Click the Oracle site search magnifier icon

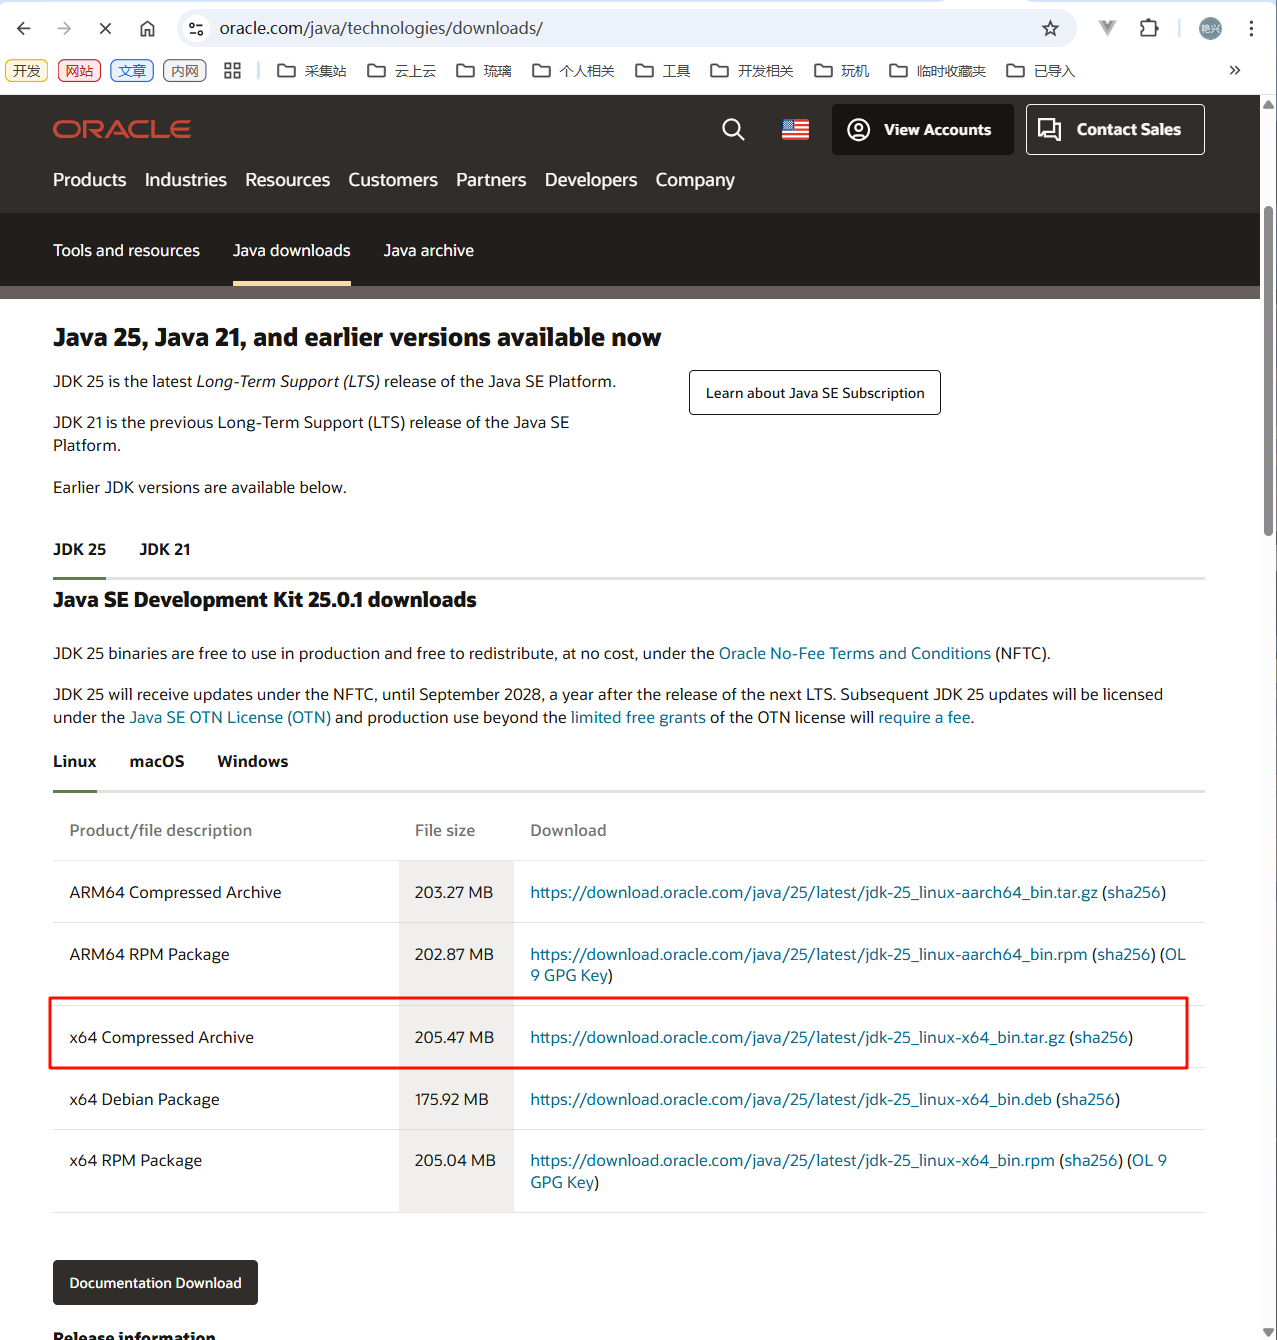pos(733,130)
